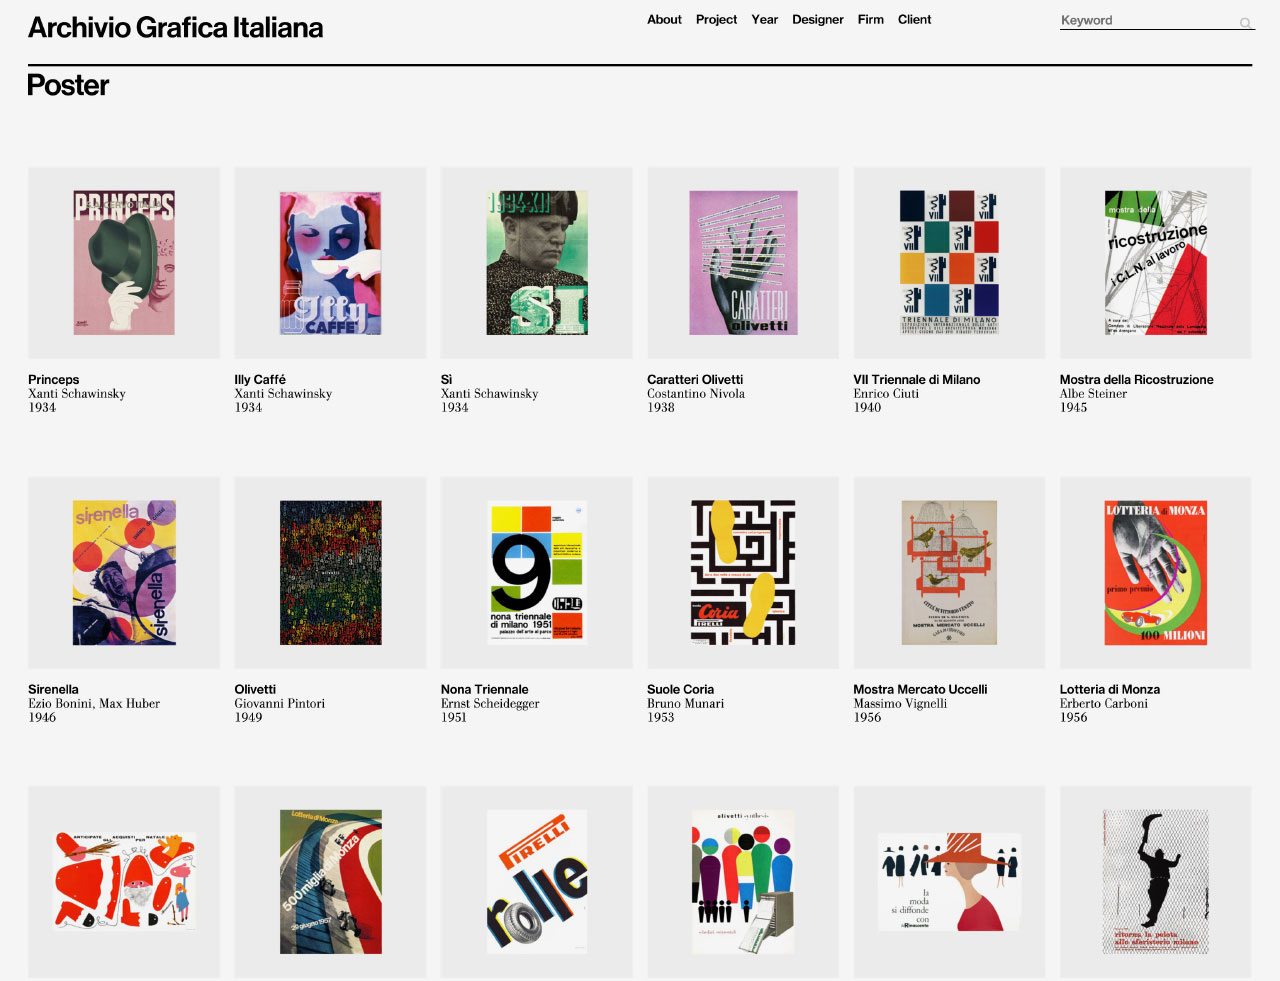
Task: Open the Pirelli rolle tire poster
Action: pos(537,881)
